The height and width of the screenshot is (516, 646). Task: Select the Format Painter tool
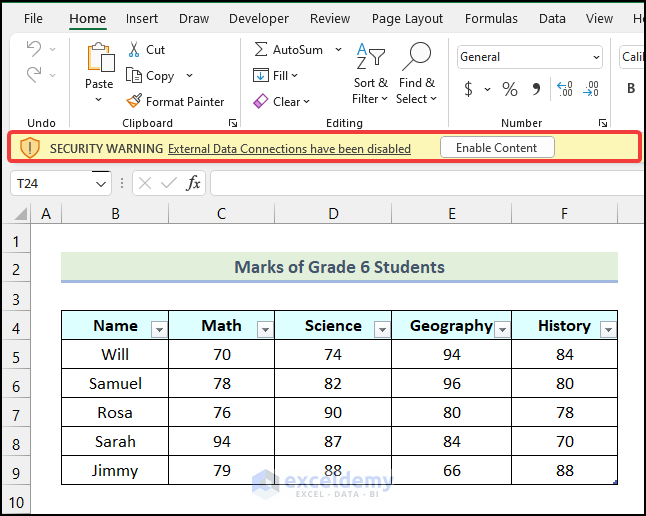[175, 101]
